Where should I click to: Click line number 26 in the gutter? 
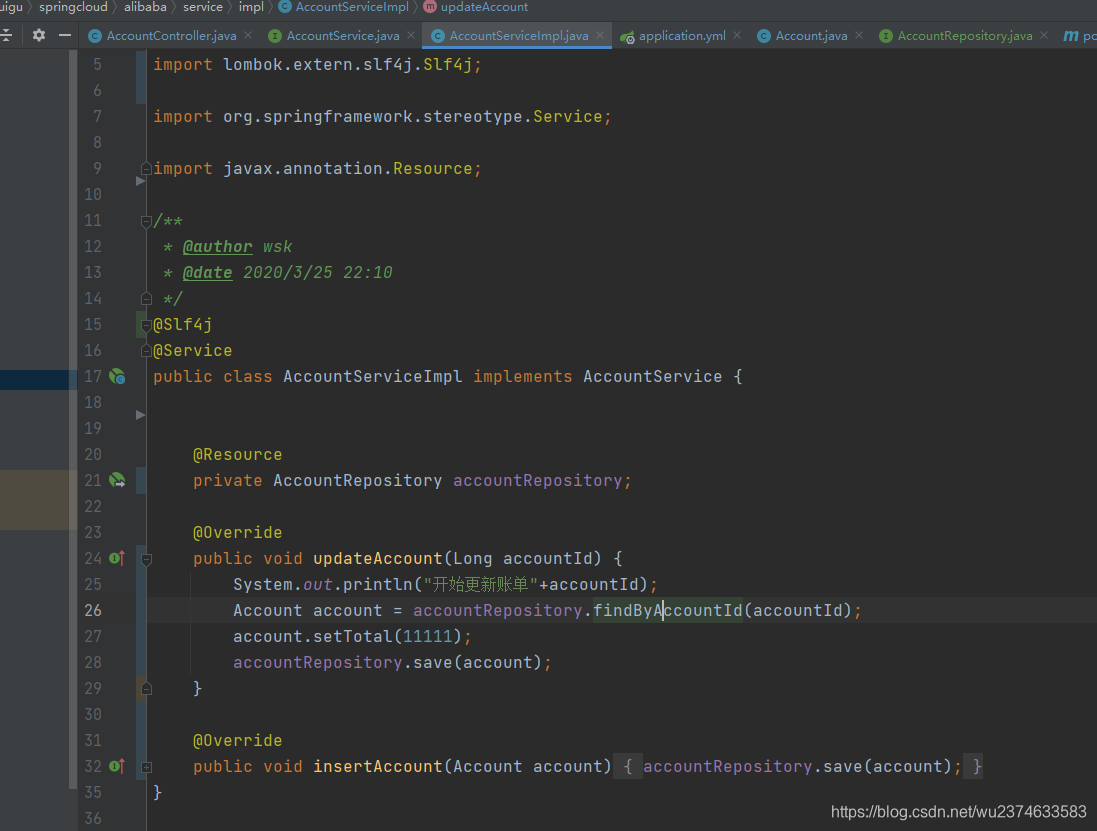pyautogui.click(x=93, y=611)
